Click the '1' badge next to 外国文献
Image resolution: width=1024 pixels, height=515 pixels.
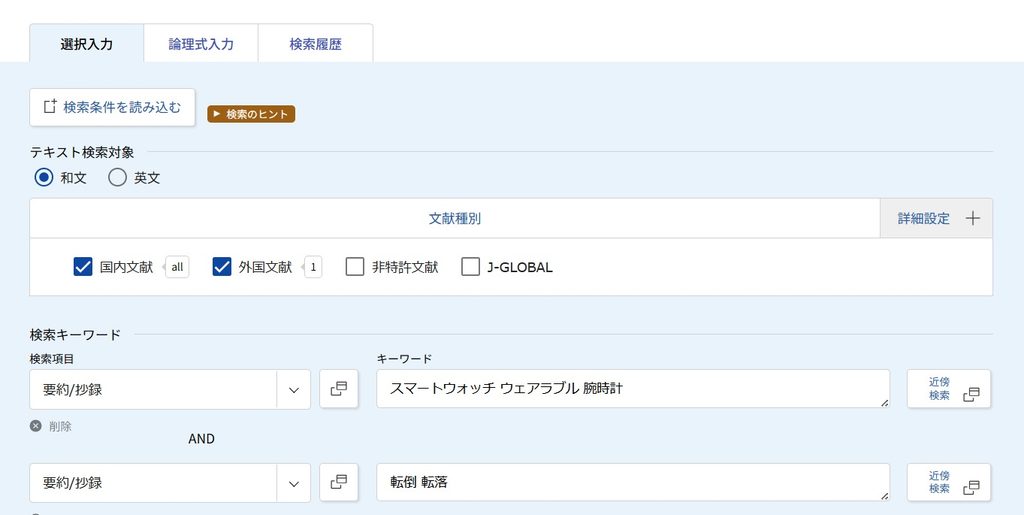(x=313, y=267)
